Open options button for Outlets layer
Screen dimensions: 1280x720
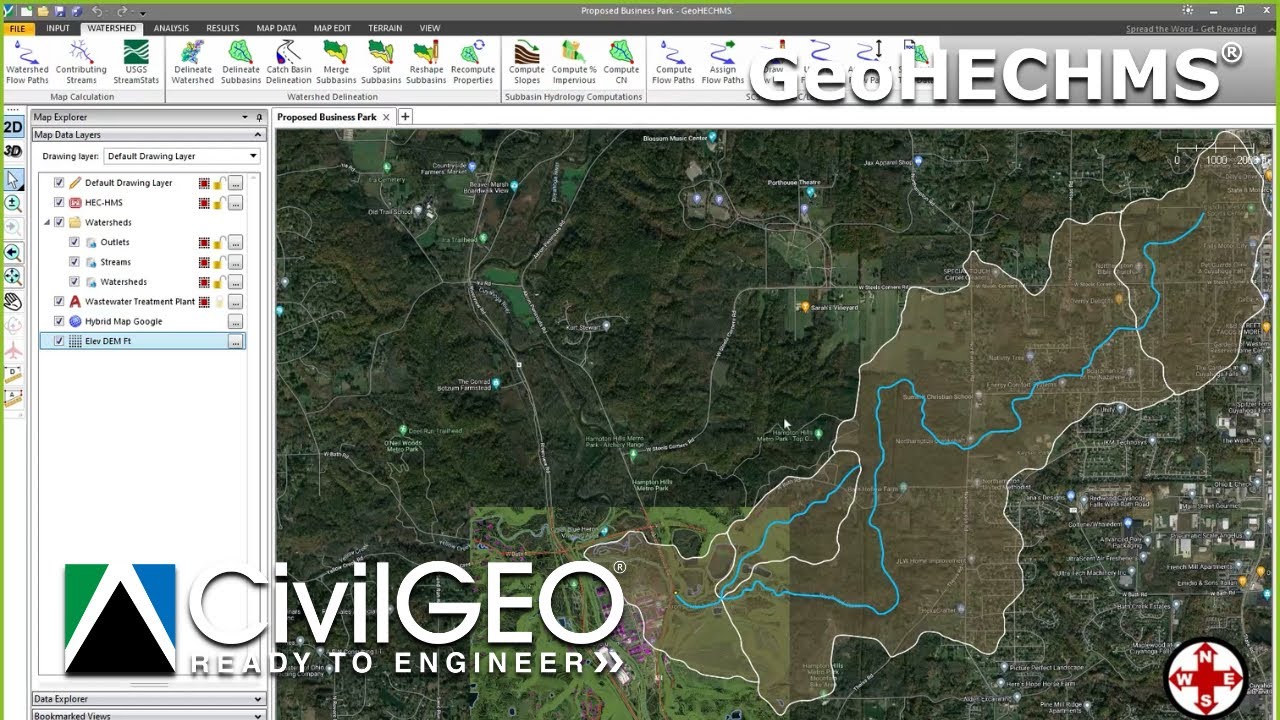[x=235, y=242]
